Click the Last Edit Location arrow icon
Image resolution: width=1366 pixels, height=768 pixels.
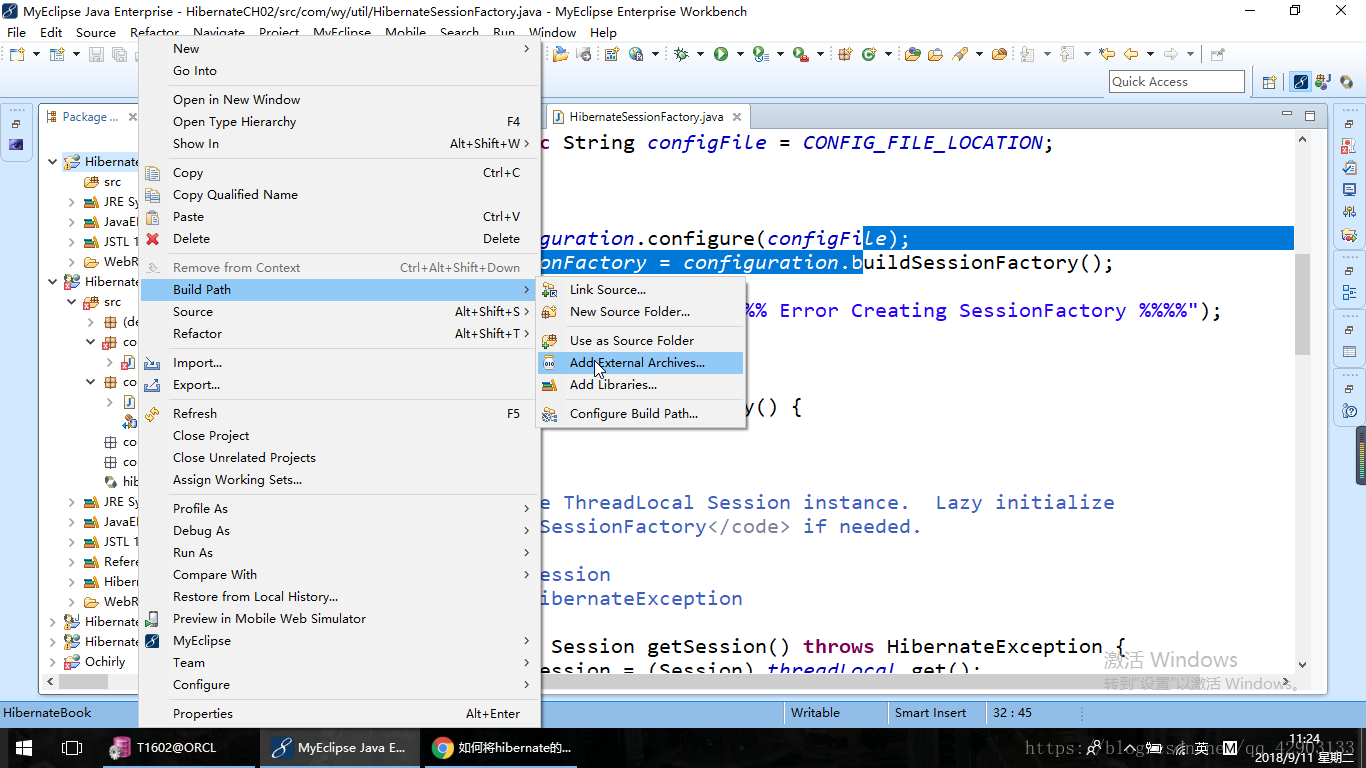pyautogui.click(x=1106, y=54)
